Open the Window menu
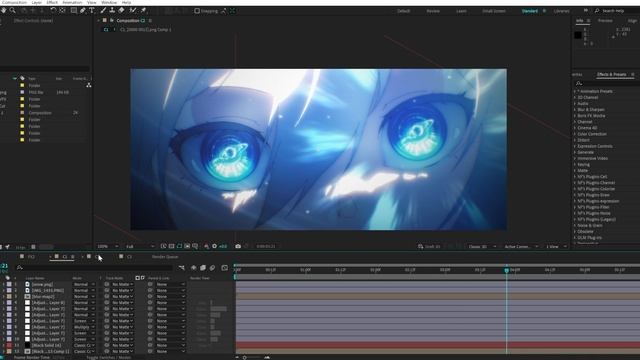The height and width of the screenshot is (360, 640). (x=109, y=2)
